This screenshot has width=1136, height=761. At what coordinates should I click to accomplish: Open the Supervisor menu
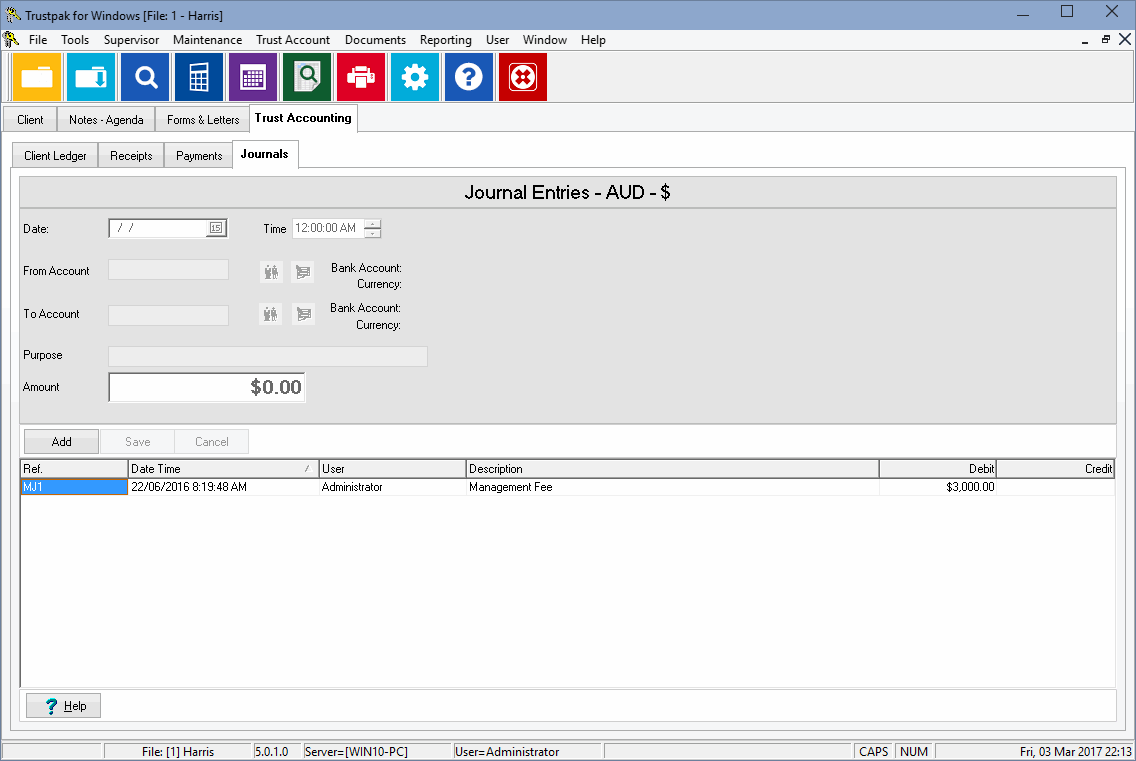[131, 40]
